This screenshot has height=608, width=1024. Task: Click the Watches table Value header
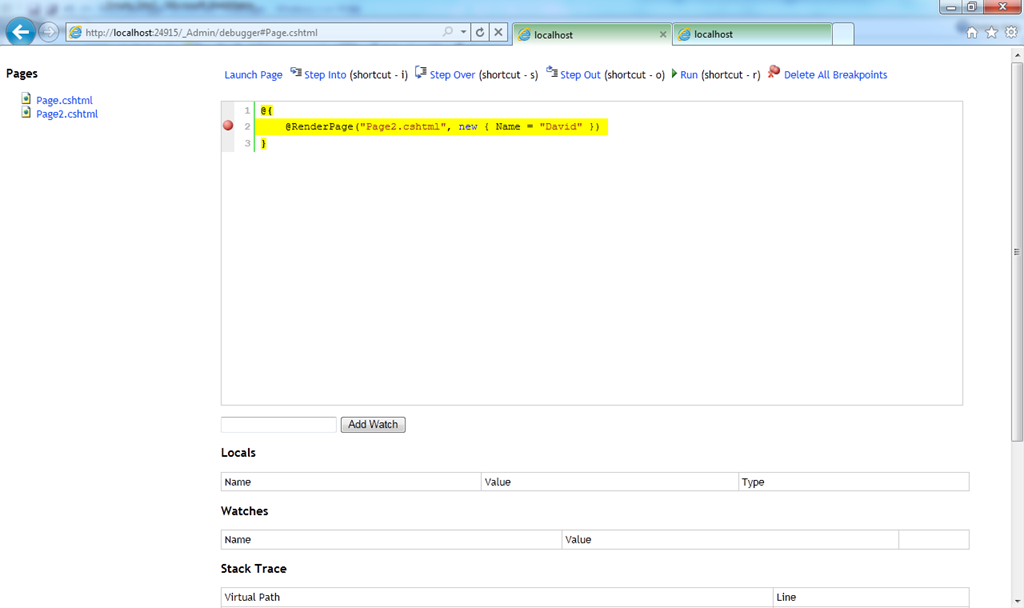point(730,539)
